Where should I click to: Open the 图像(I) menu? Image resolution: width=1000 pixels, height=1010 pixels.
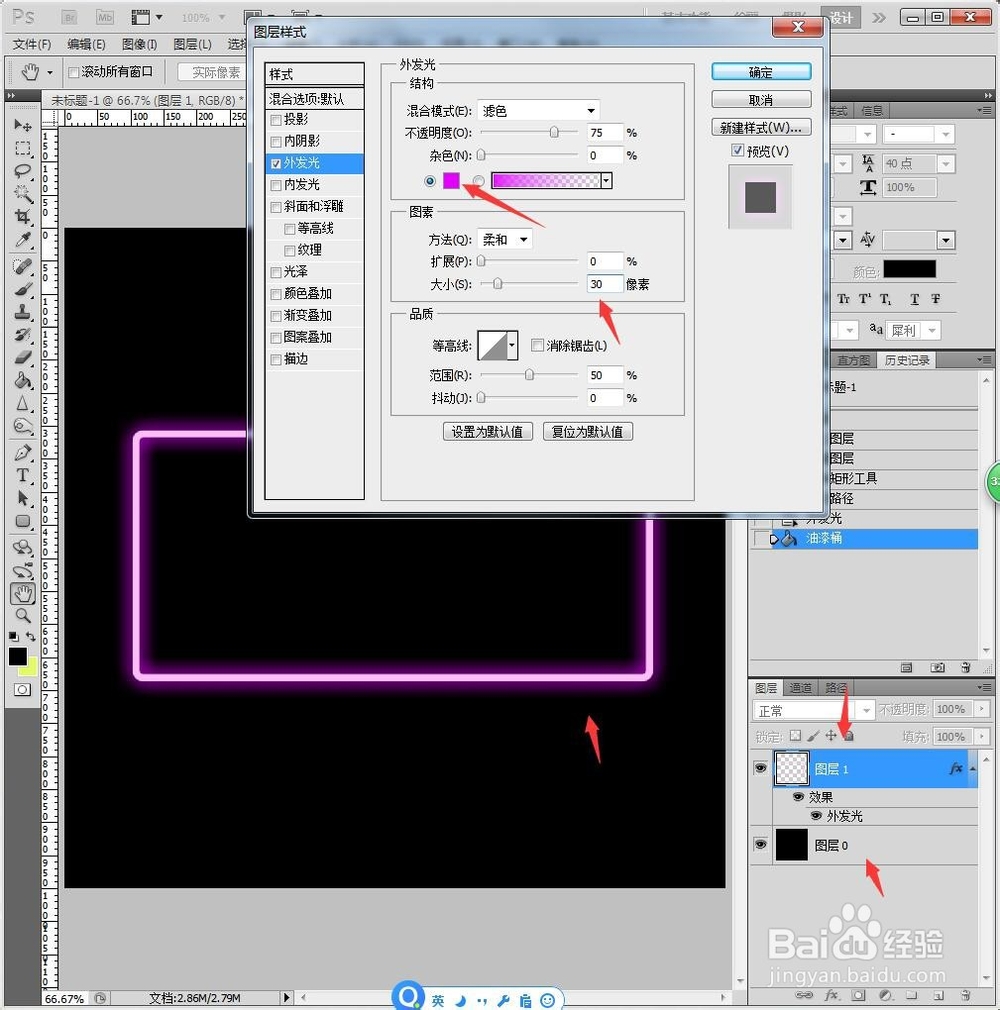pos(139,44)
